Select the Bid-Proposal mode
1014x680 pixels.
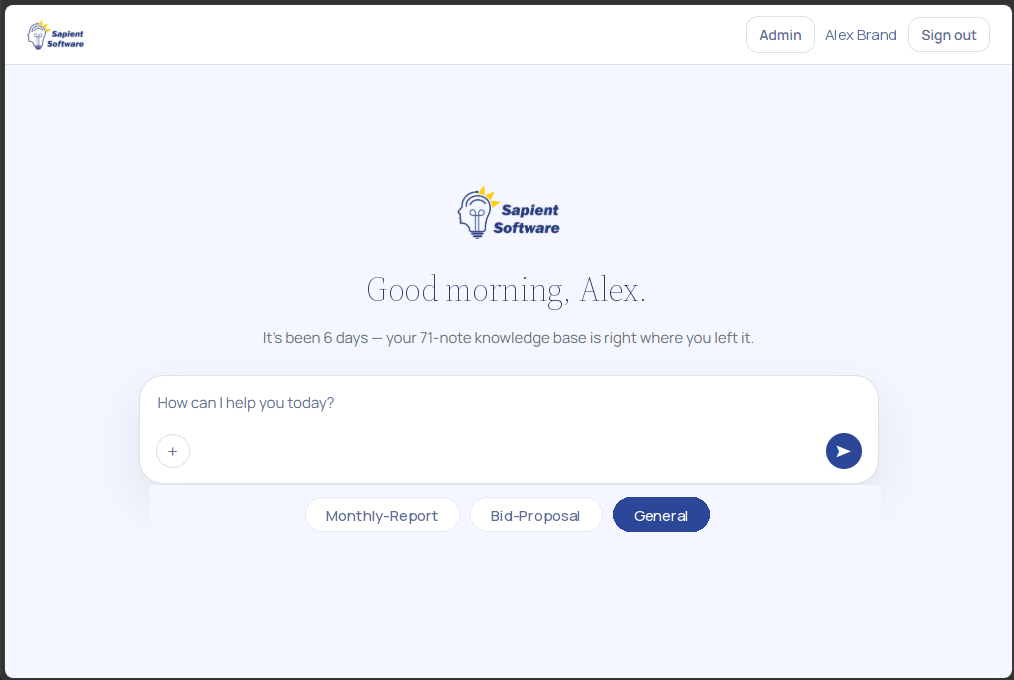[x=535, y=515]
